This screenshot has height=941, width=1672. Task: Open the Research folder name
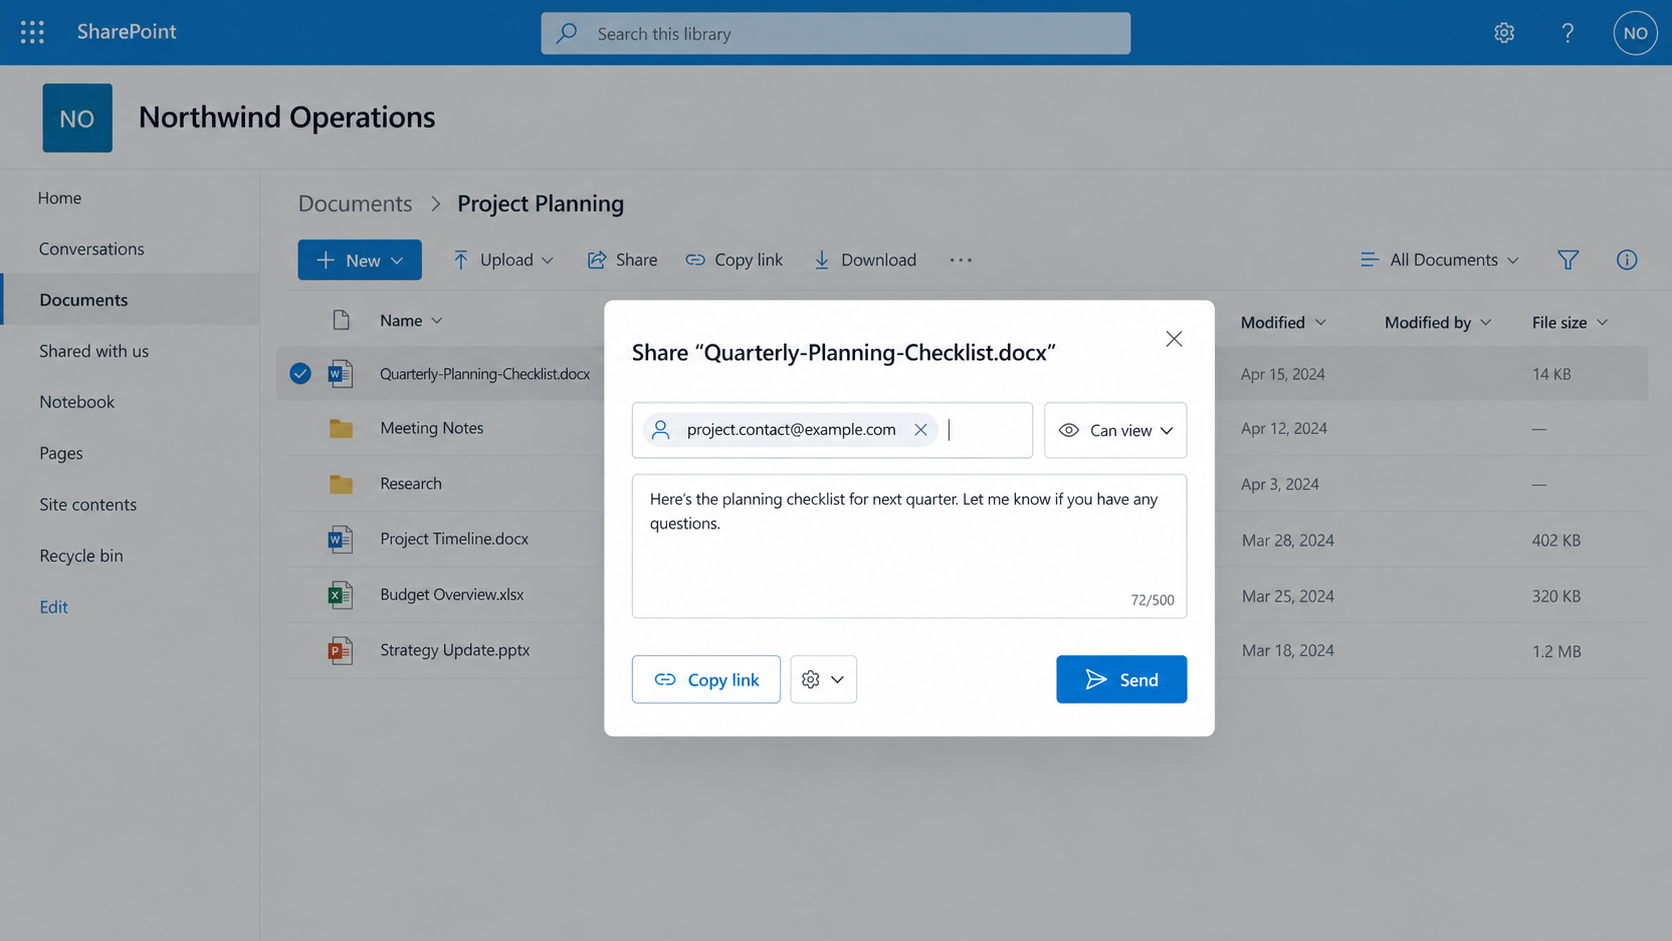pyautogui.click(x=411, y=484)
